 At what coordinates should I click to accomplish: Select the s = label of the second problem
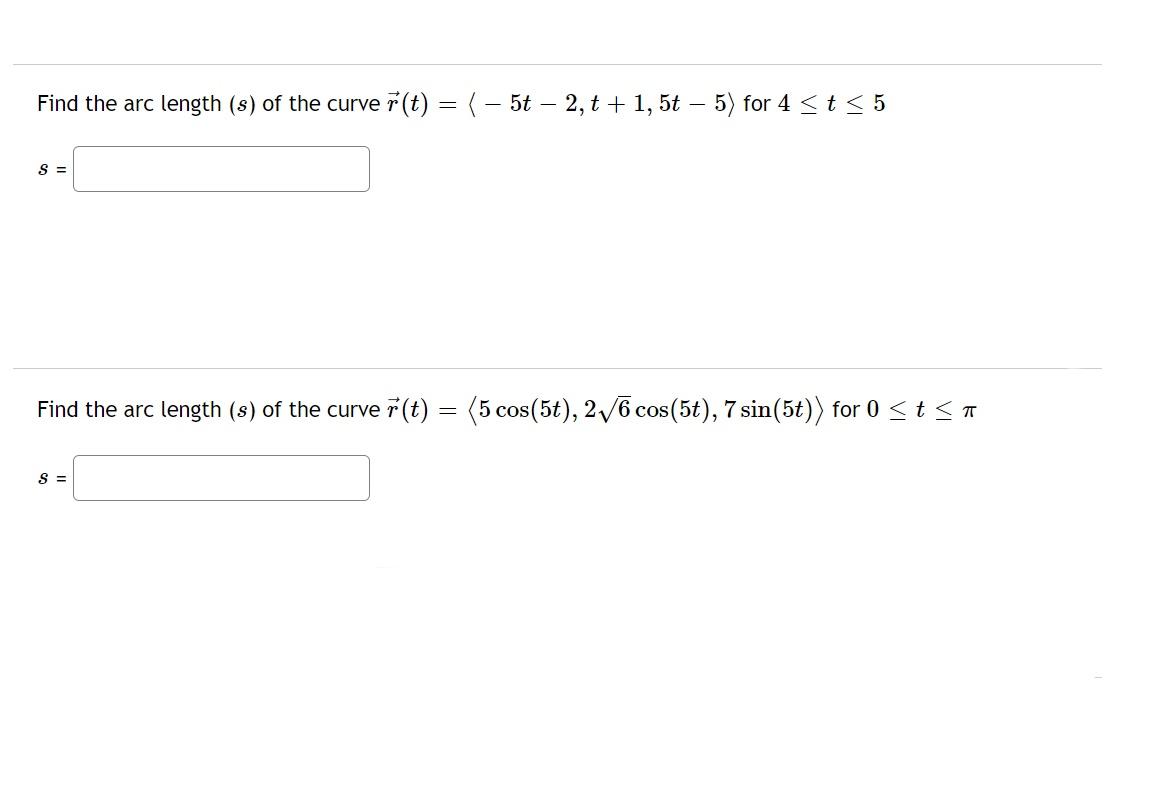(50, 478)
